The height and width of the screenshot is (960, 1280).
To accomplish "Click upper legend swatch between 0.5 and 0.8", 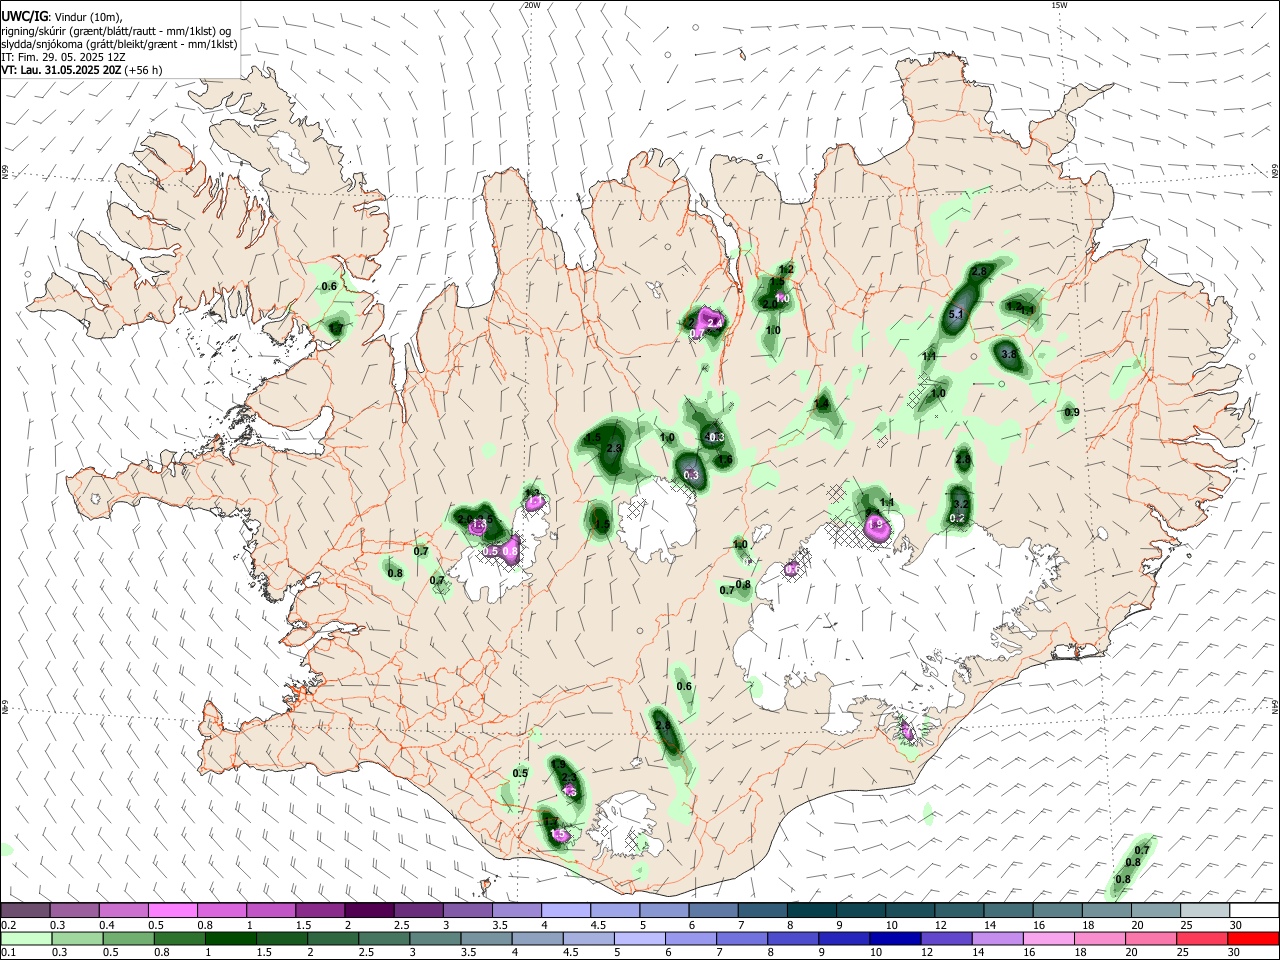I will (x=172, y=911).
